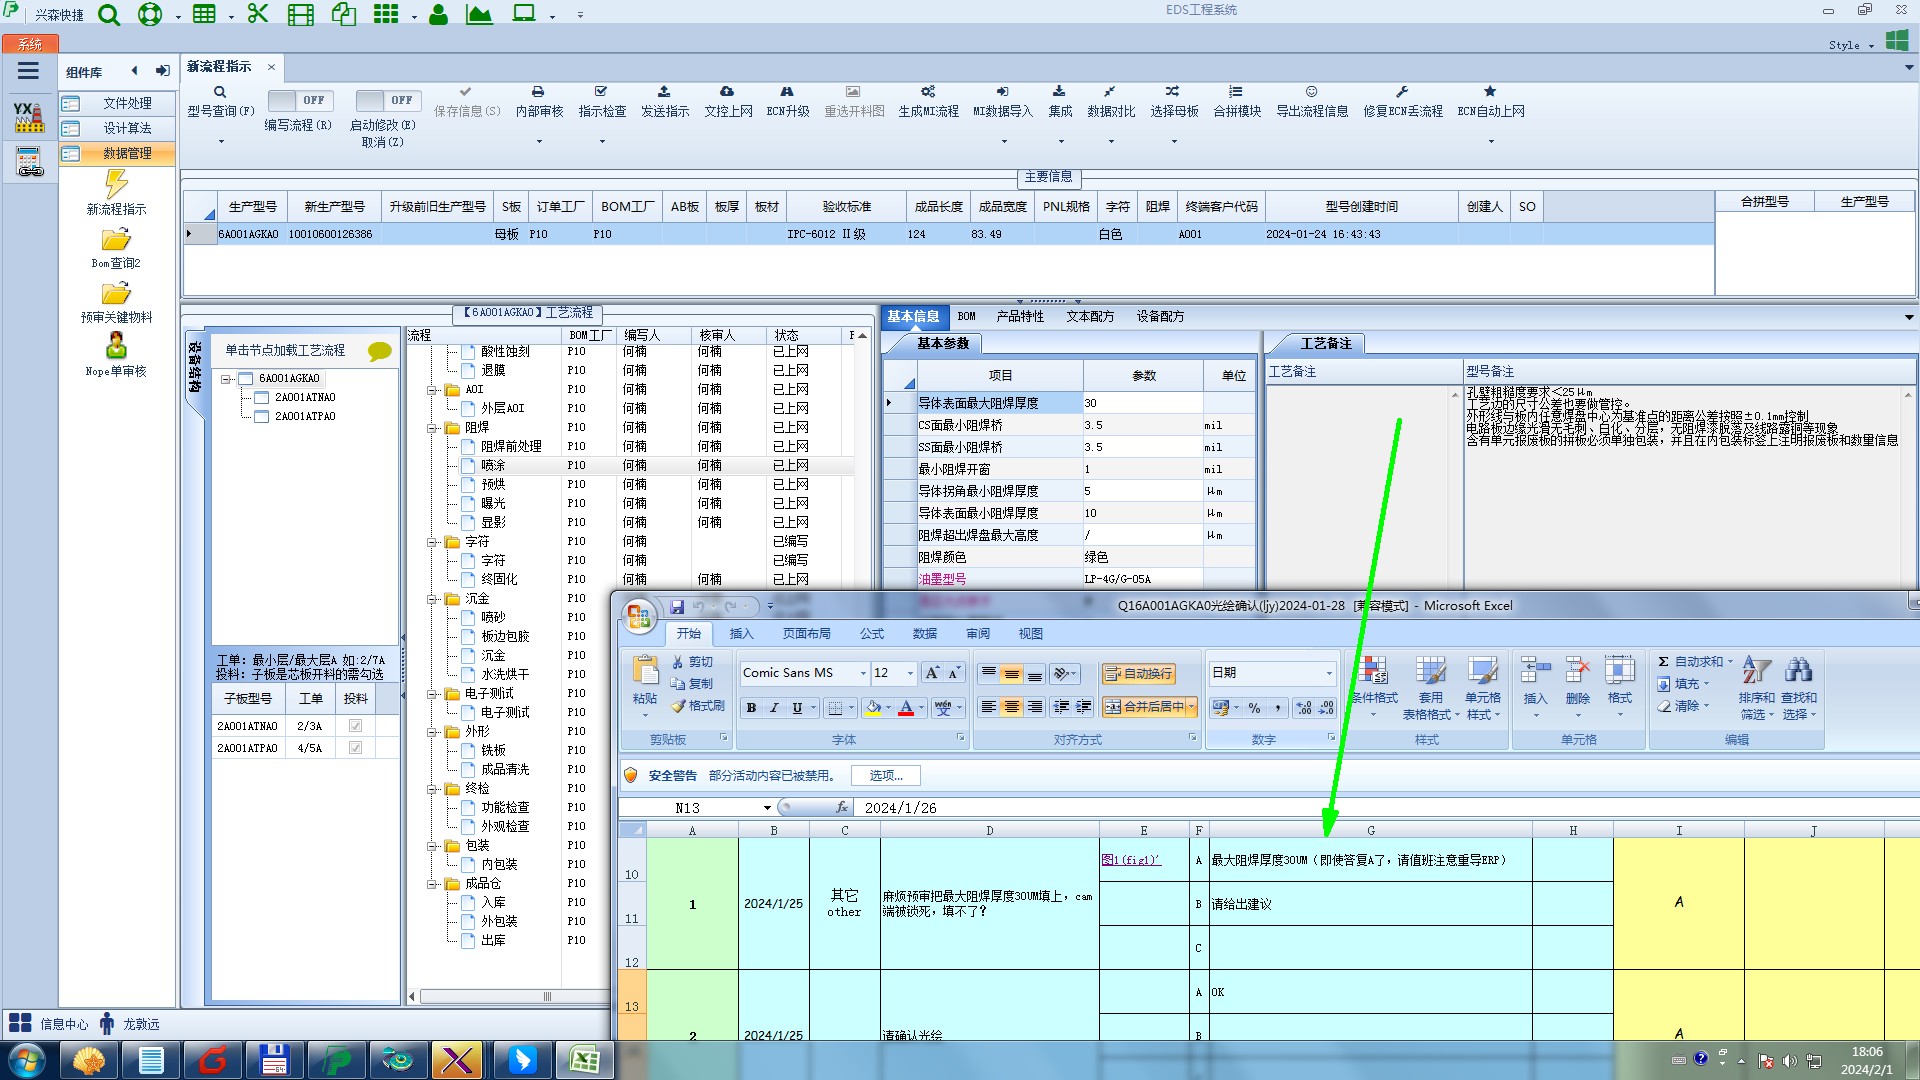1920x1080 pixels.
Task: Collapse the 阻焊 folder in process tree
Action: tap(433, 428)
